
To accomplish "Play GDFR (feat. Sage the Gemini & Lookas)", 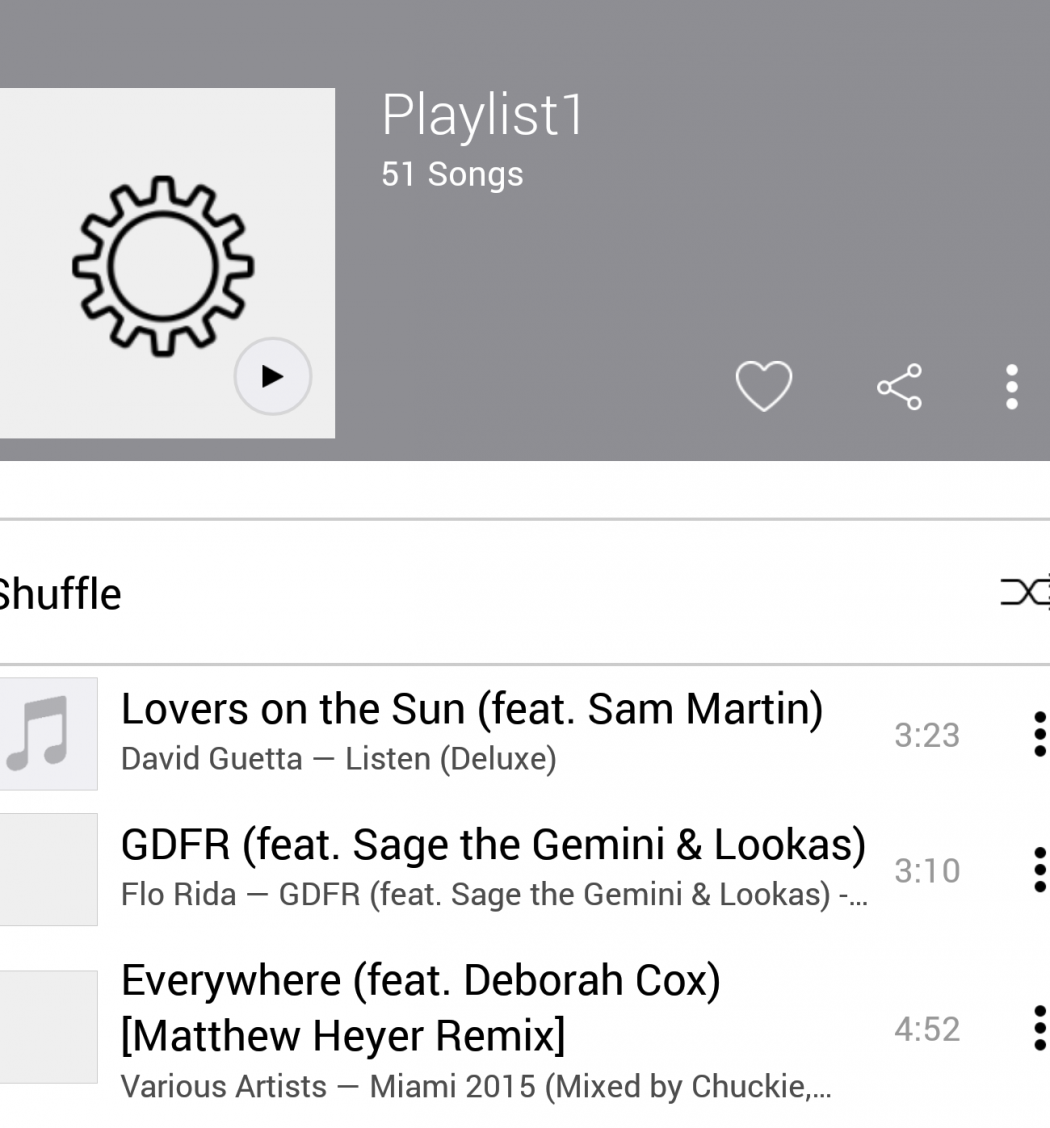I will point(493,845).
